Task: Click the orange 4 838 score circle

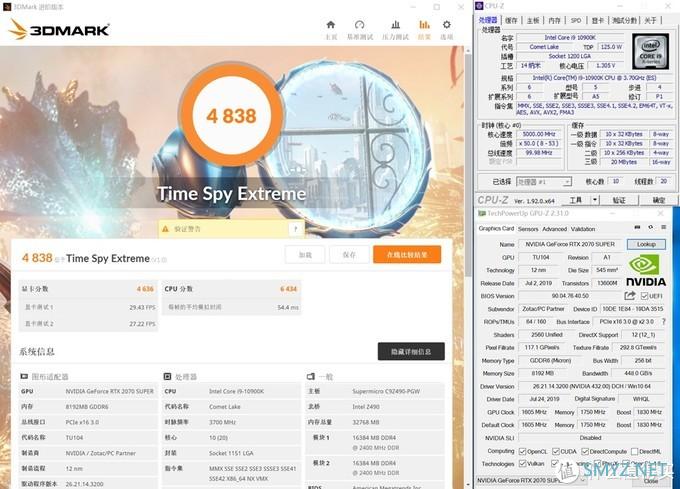Action: (x=231, y=115)
